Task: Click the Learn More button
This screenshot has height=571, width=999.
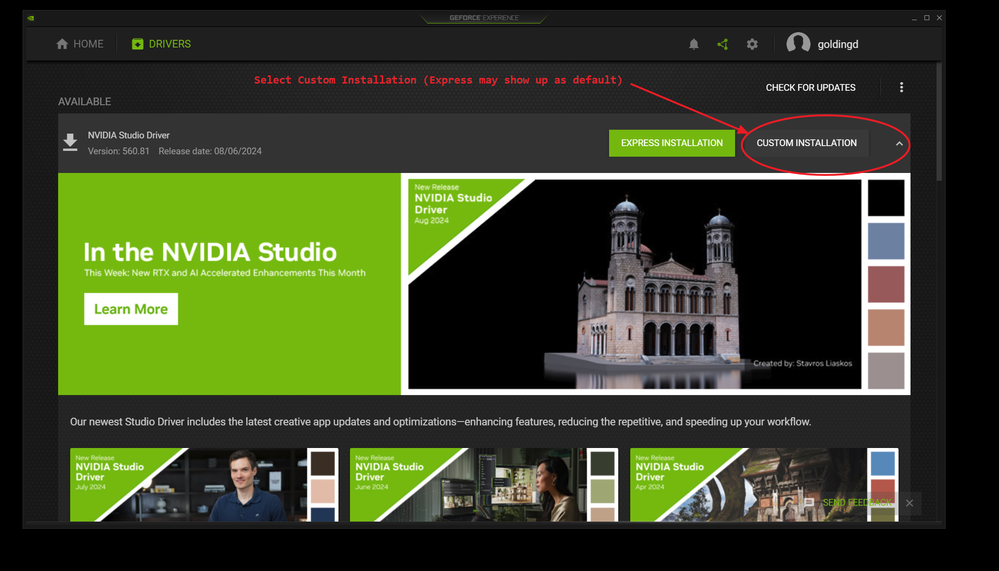Action: tap(131, 309)
